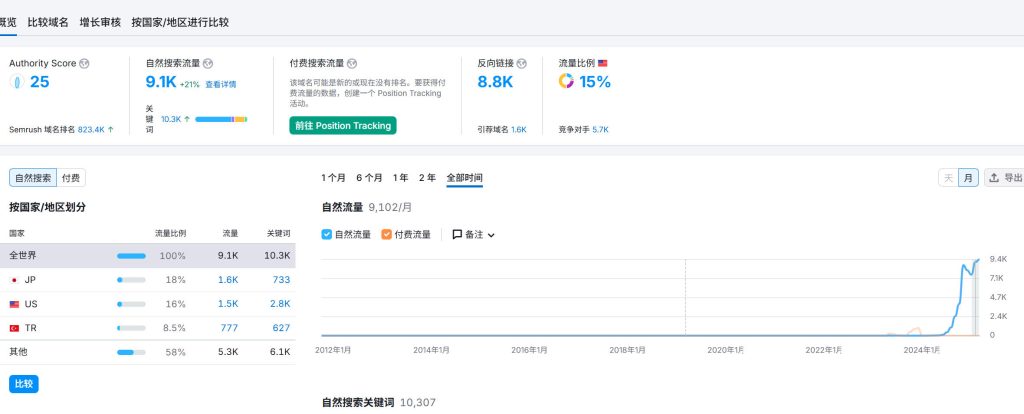Click the Turkey flag icon in table
The image size is (1024, 414).
(14, 327)
